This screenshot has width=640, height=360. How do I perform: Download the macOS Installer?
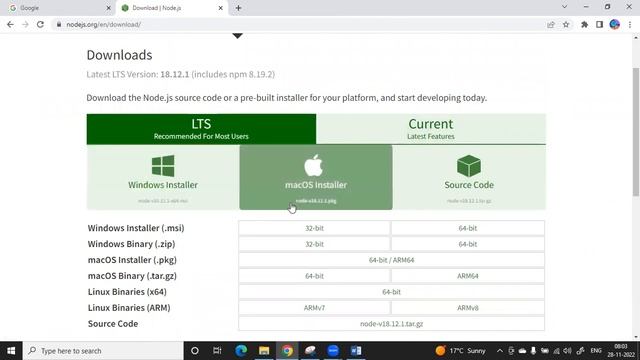[x=316, y=178]
